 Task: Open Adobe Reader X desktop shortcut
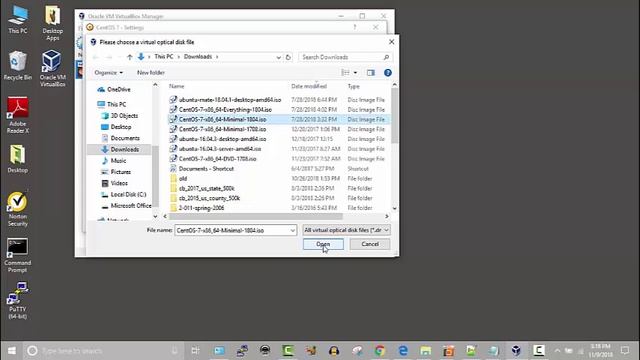click(18, 115)
